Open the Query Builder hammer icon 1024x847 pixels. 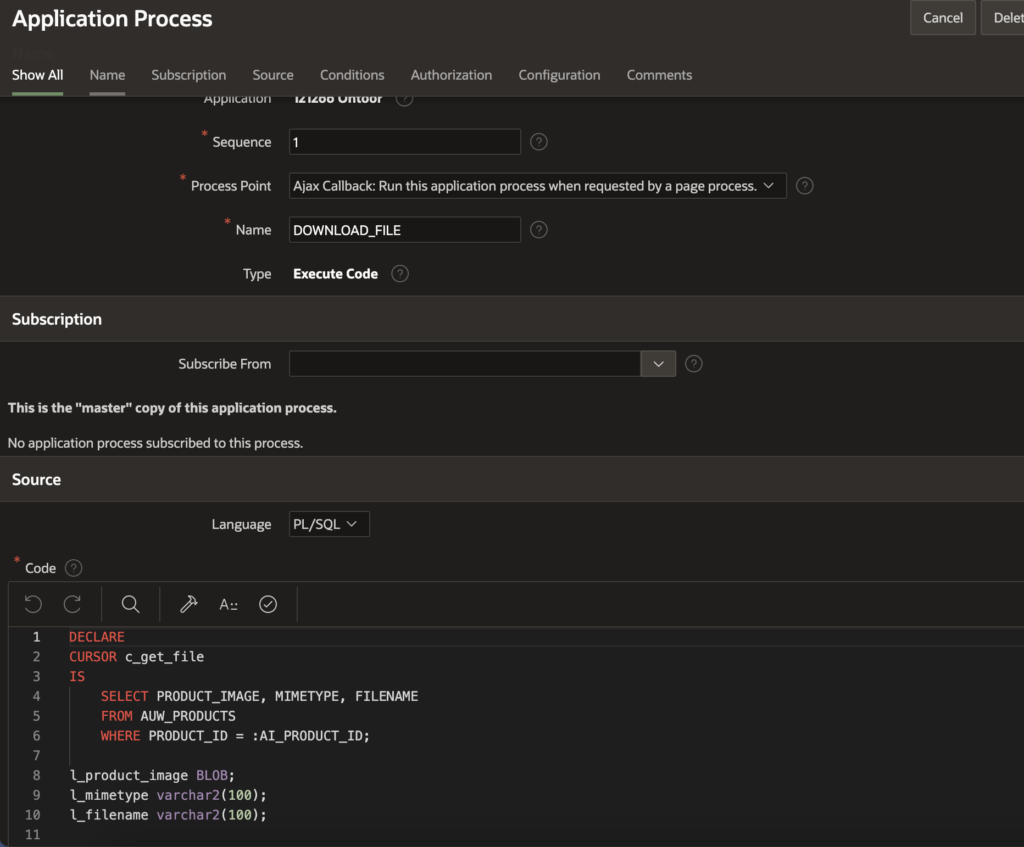point(188,604)
